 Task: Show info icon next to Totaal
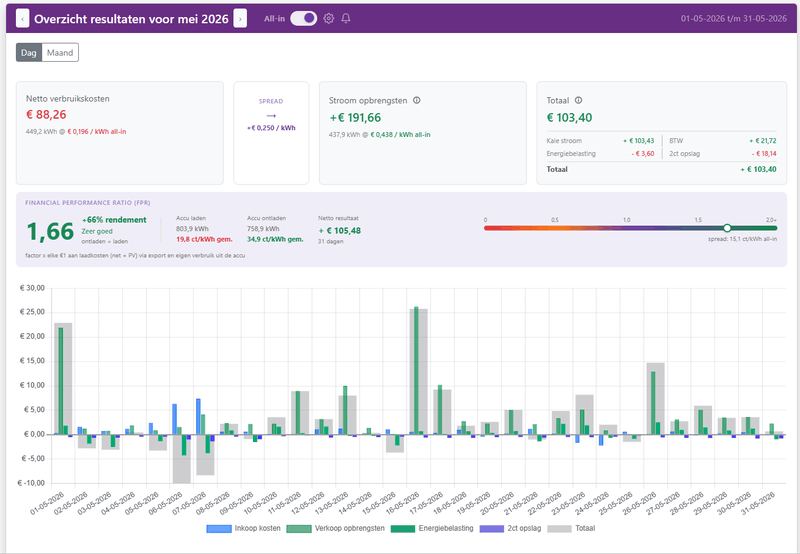579,100
